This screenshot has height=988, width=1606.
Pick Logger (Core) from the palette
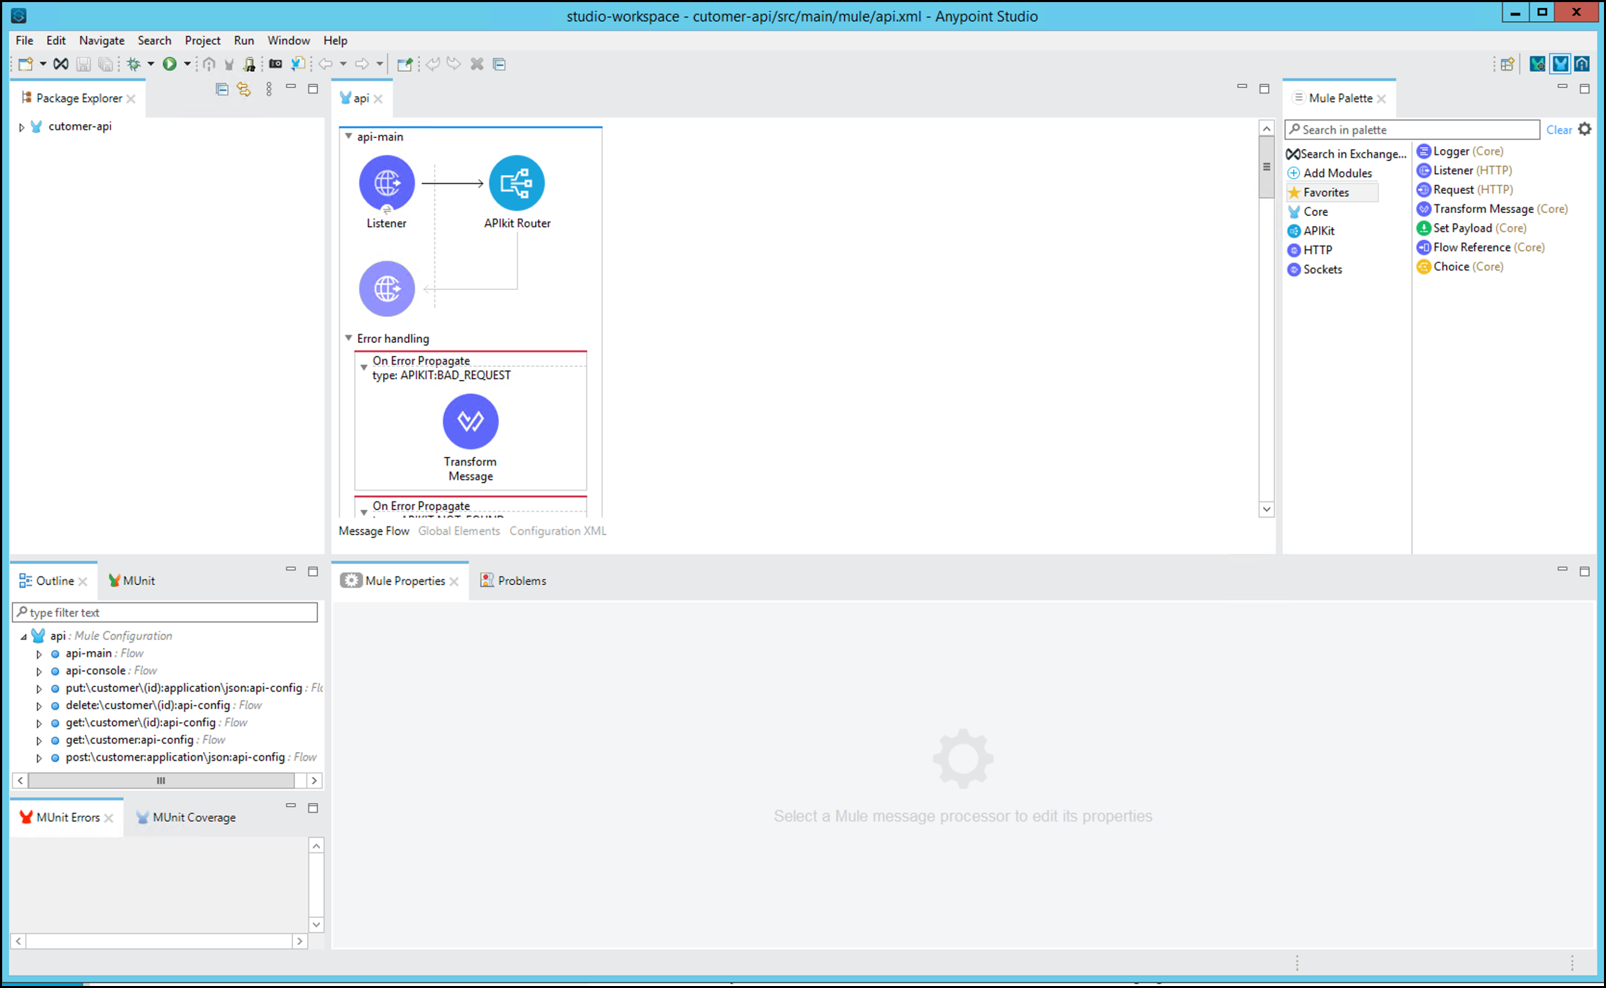pyautogui.click(x=1460, y=152)
